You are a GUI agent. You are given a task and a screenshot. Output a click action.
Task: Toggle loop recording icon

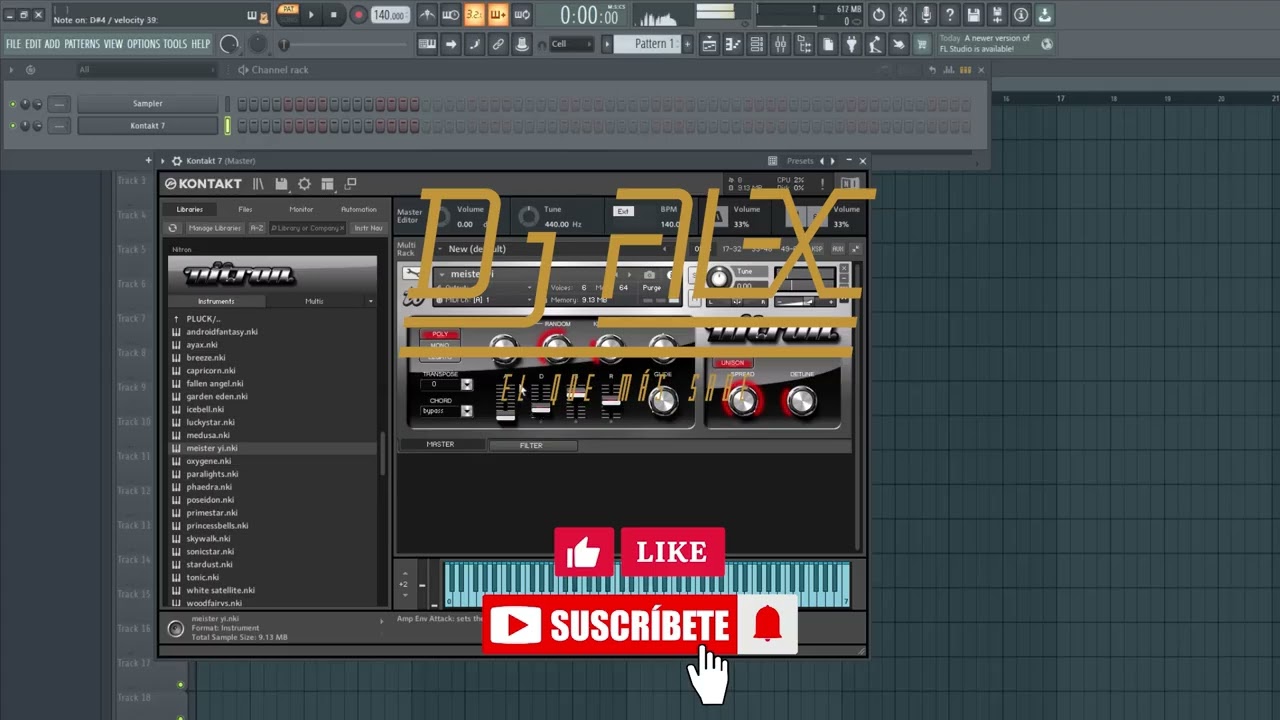(x=523, y=15)
